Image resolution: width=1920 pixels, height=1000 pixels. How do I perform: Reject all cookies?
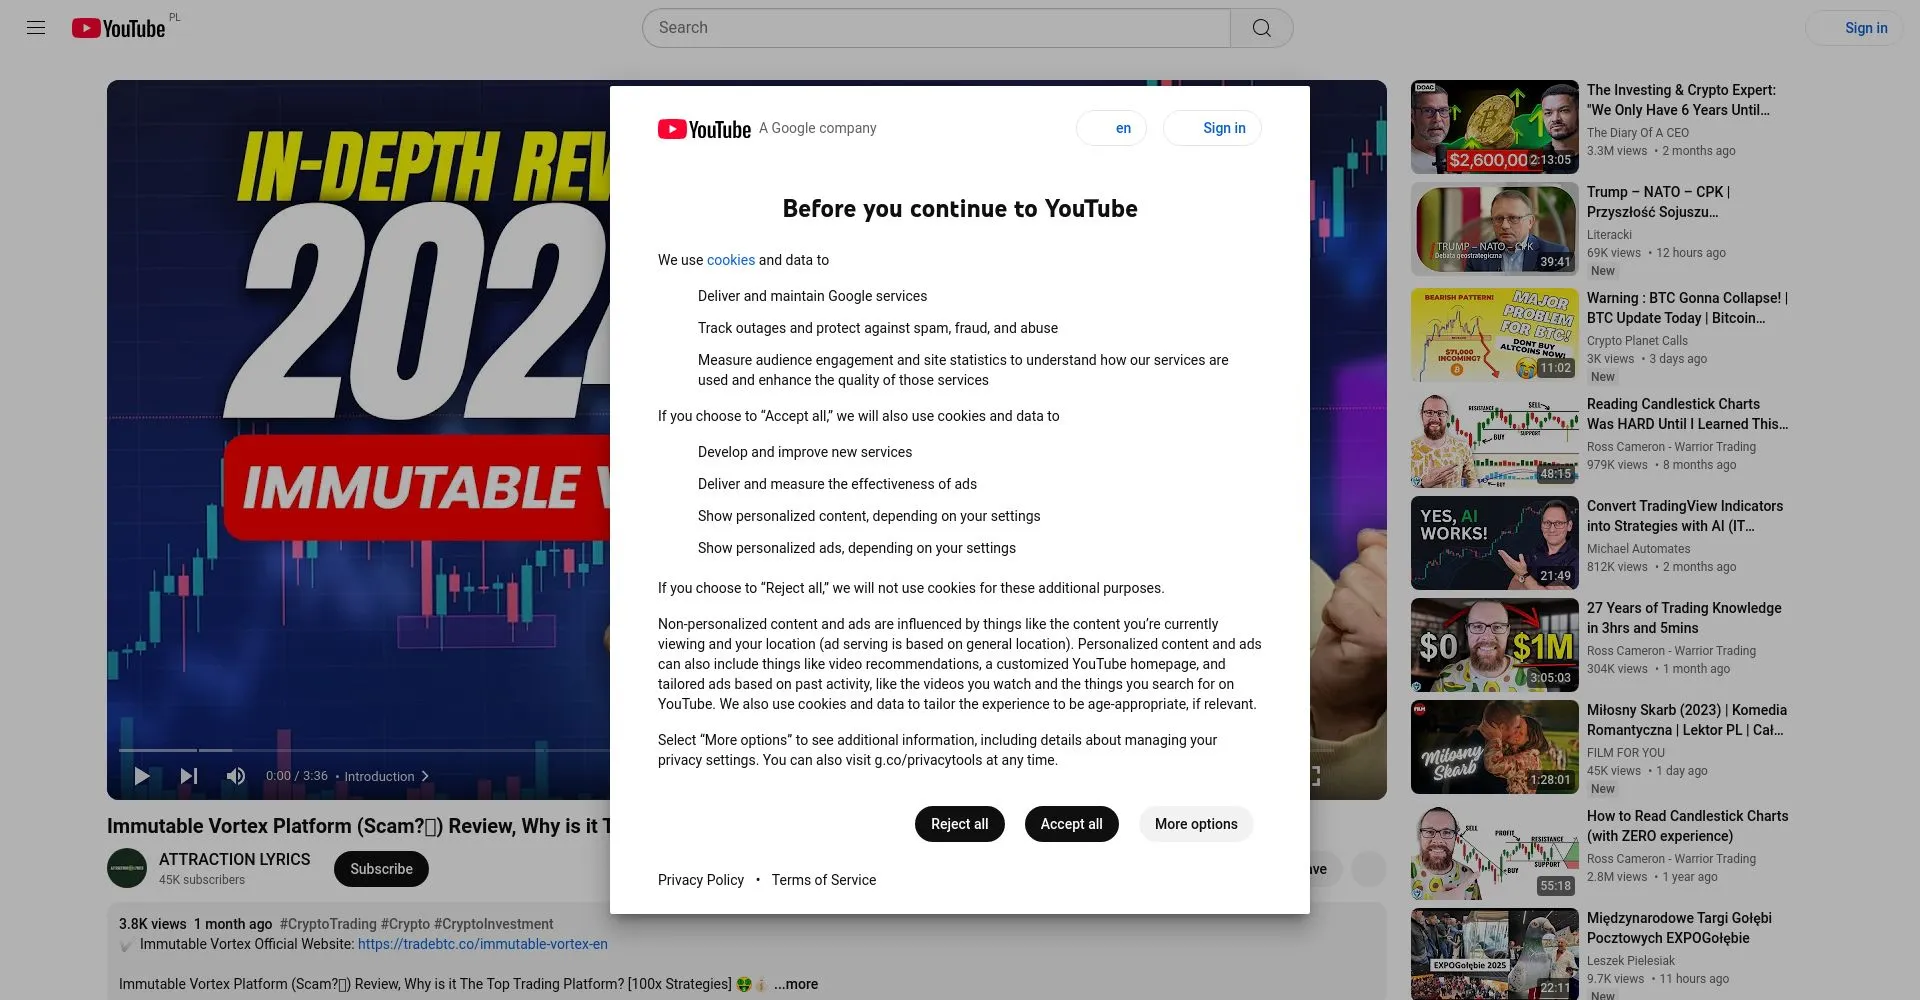tap(959, 824)
